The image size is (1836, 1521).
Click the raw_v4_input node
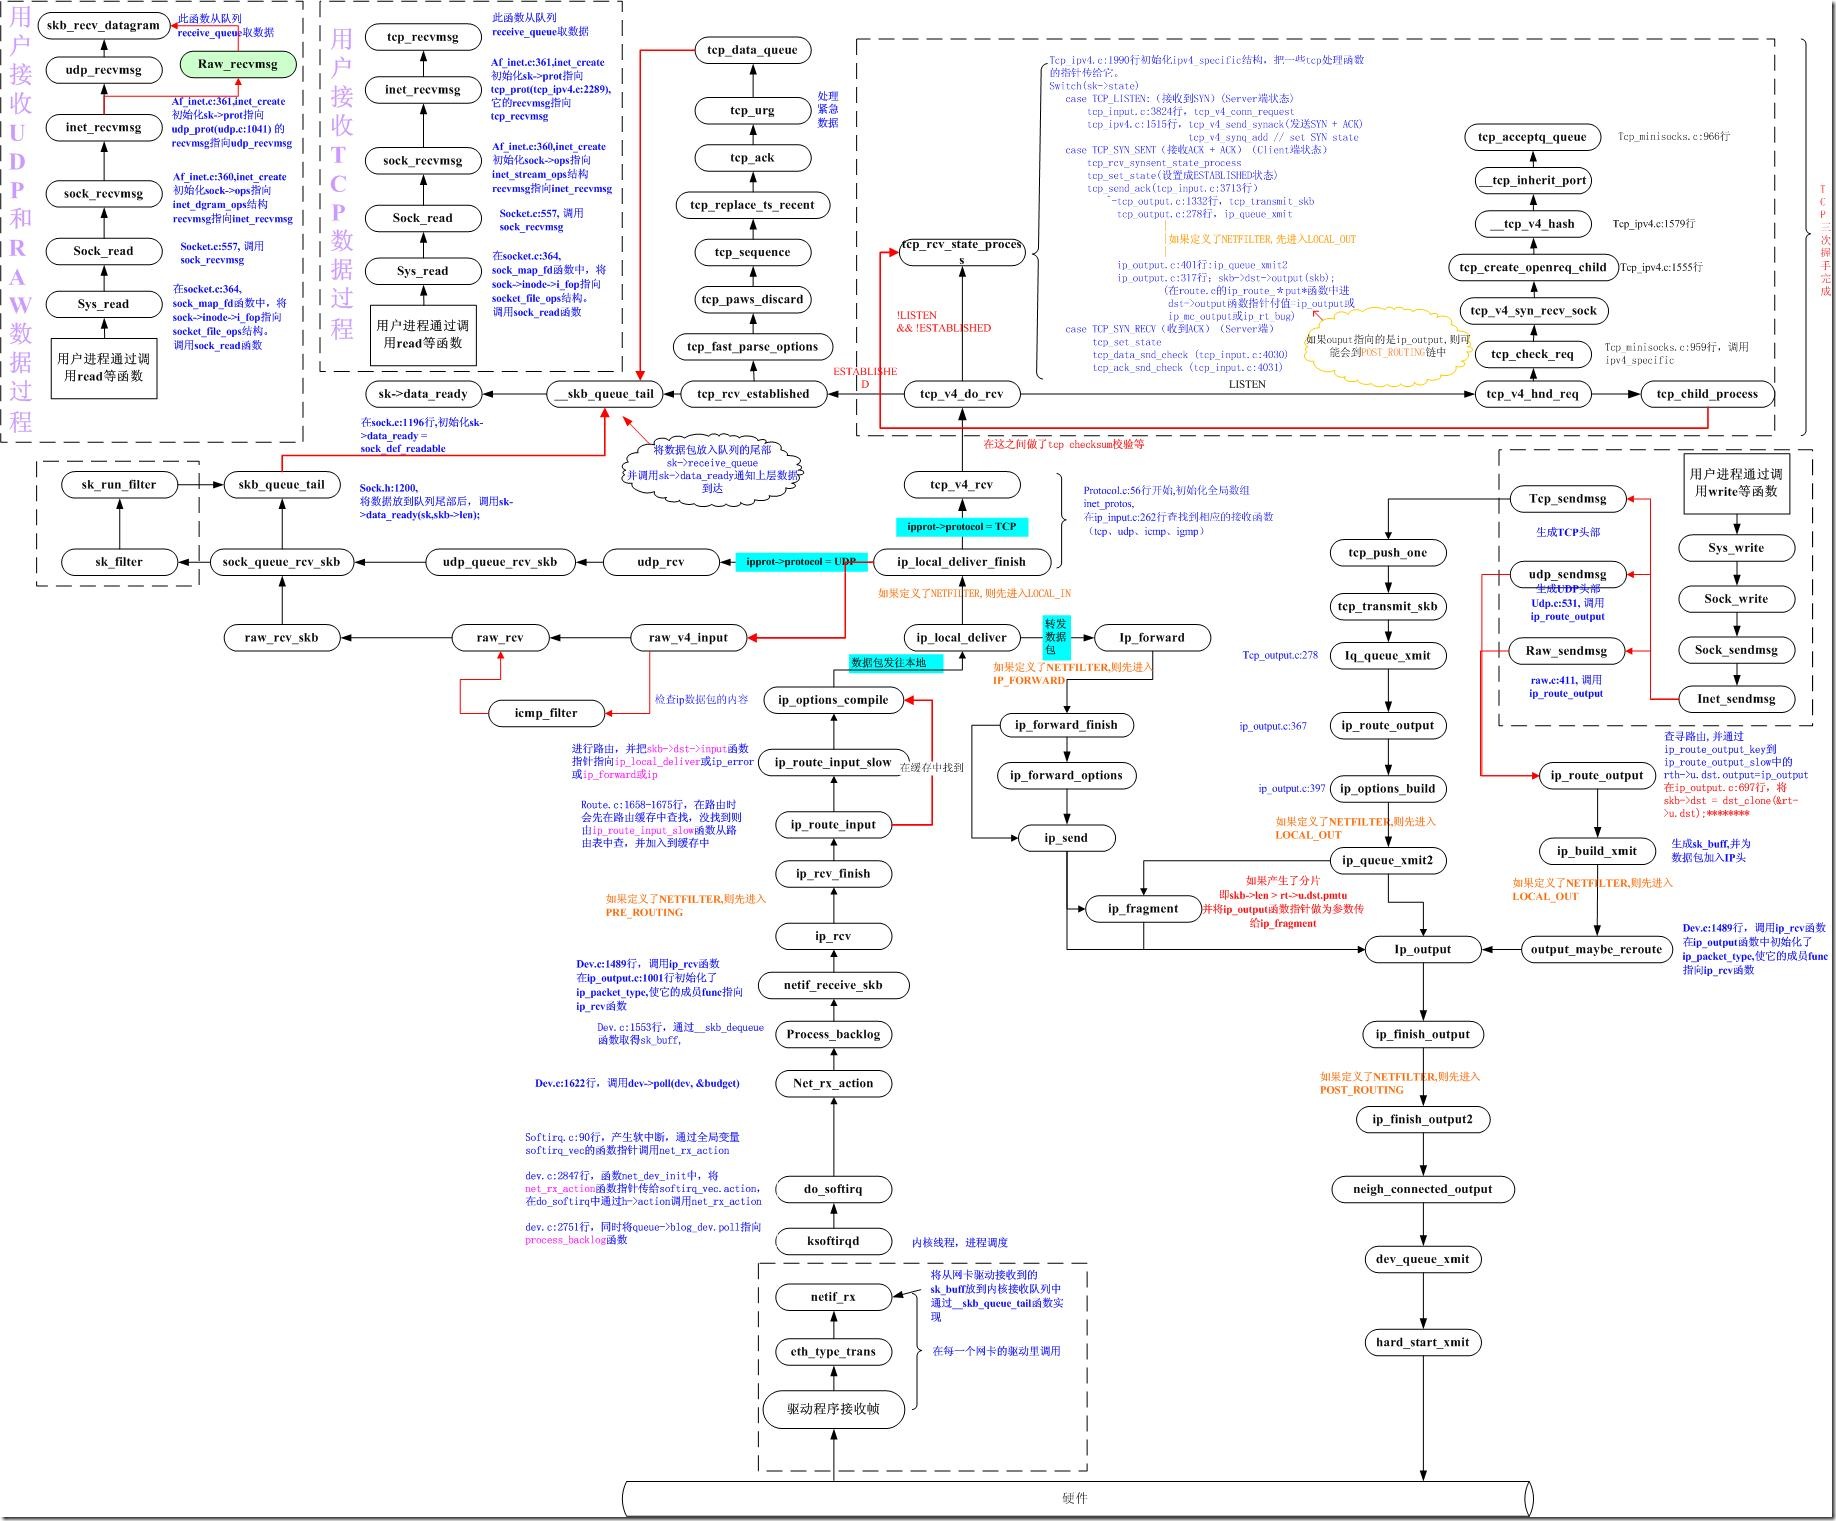(x=689, y=637)
